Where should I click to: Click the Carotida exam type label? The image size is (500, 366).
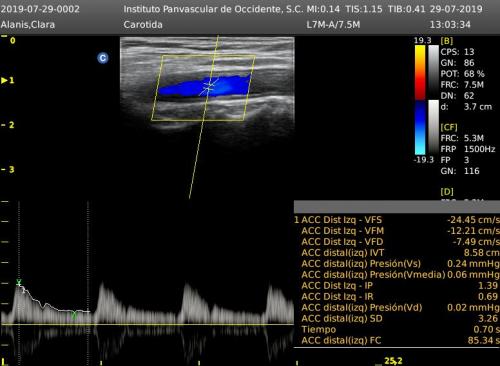click(143, 25)
